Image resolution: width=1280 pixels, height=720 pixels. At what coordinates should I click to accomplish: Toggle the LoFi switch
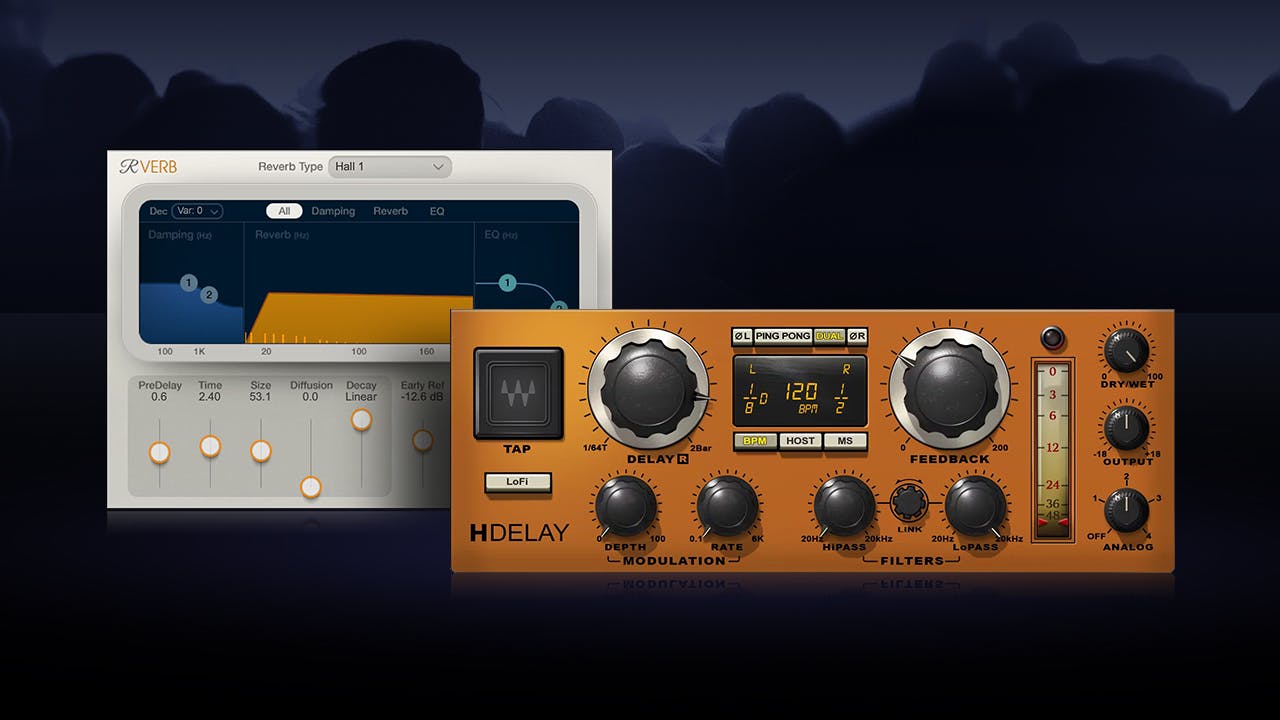coord(517,482)
